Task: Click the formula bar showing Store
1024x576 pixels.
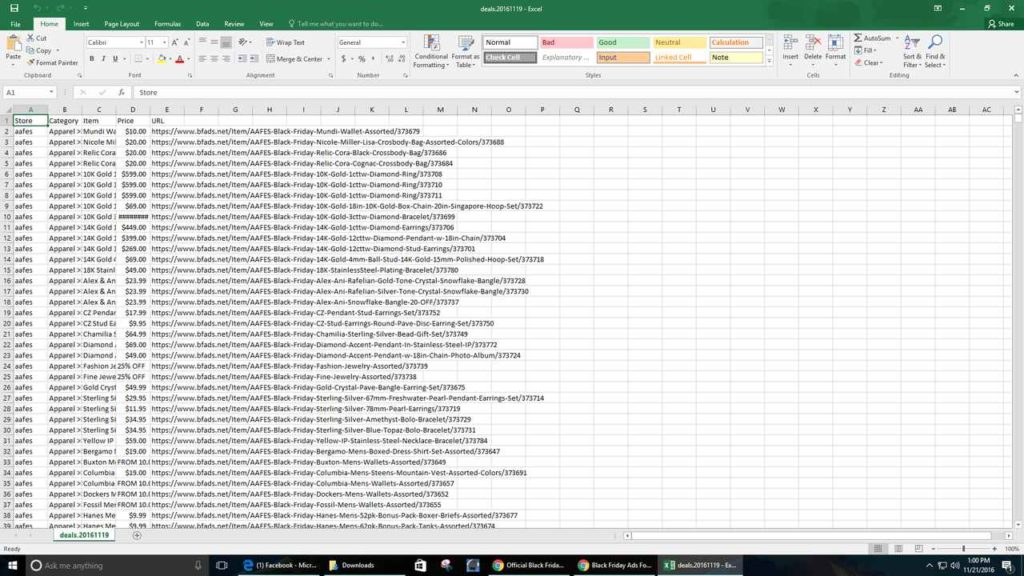Action: coord(575,92)
